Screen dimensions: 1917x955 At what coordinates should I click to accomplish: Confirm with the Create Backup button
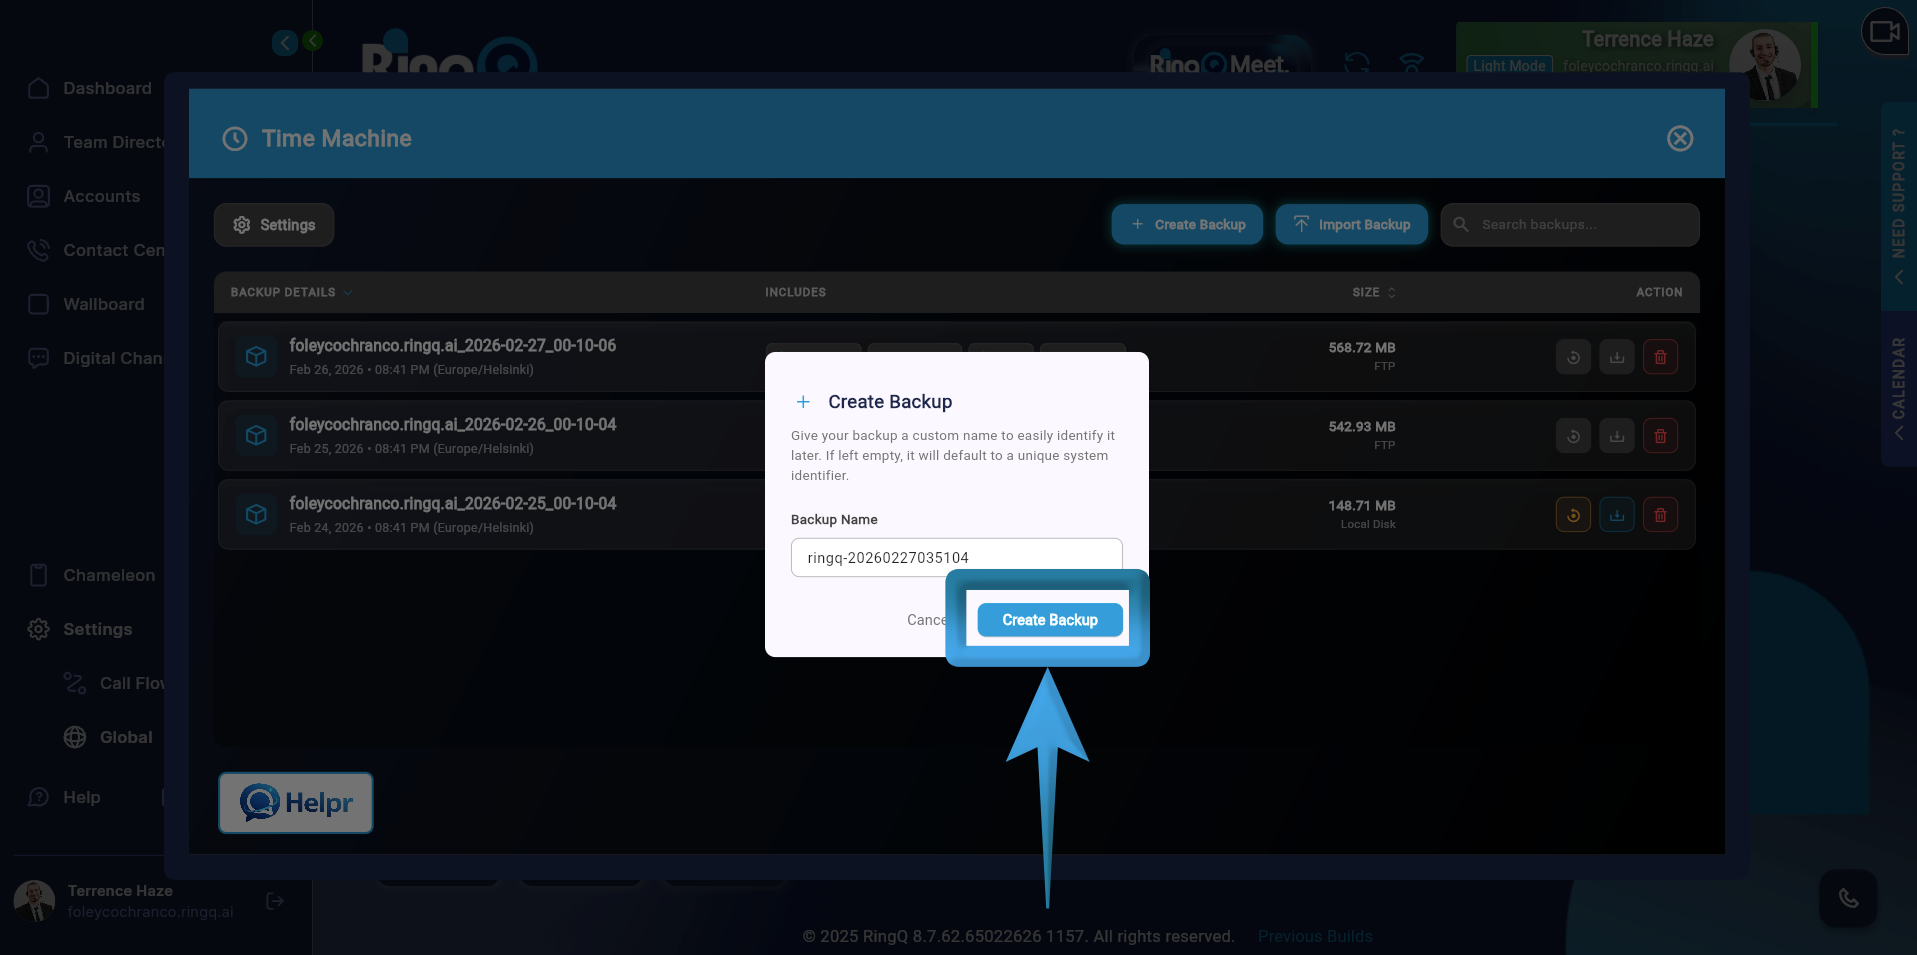(1049, 619)
